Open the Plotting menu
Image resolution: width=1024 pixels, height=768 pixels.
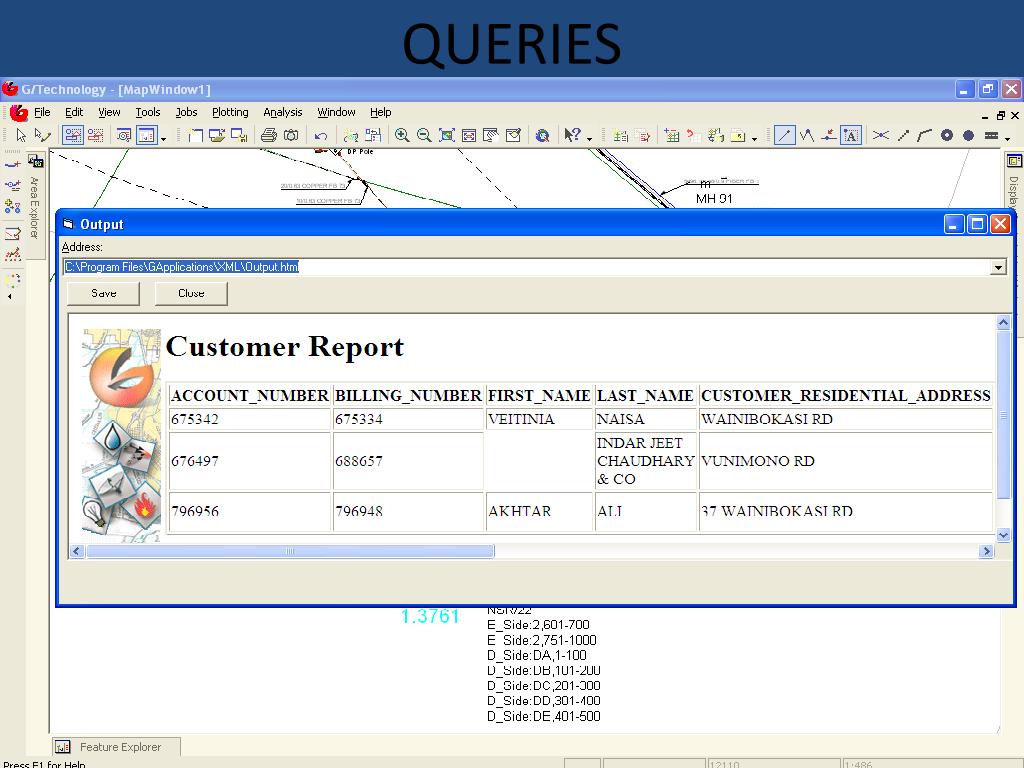230,112
